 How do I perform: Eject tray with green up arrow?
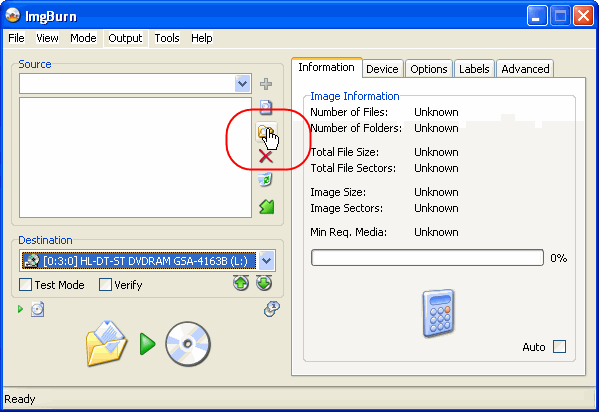[x=241, y=283]
